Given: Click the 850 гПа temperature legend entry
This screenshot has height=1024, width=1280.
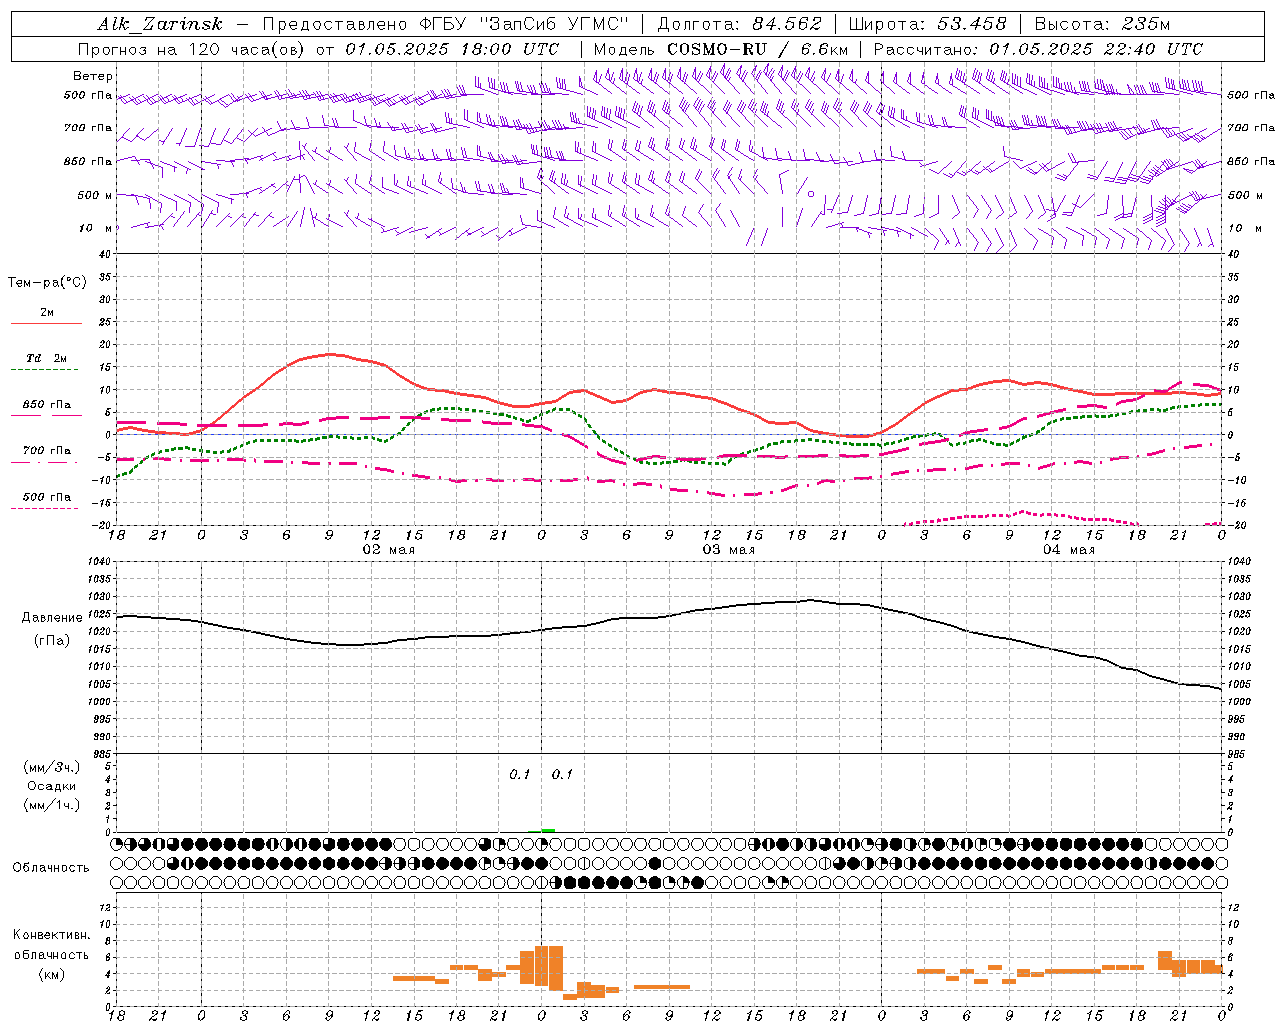Looking at the screenshot, I should 47,405.
